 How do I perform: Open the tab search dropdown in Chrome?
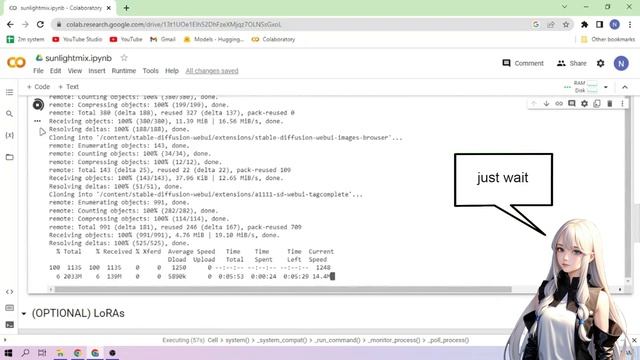(x=564, y=7)
